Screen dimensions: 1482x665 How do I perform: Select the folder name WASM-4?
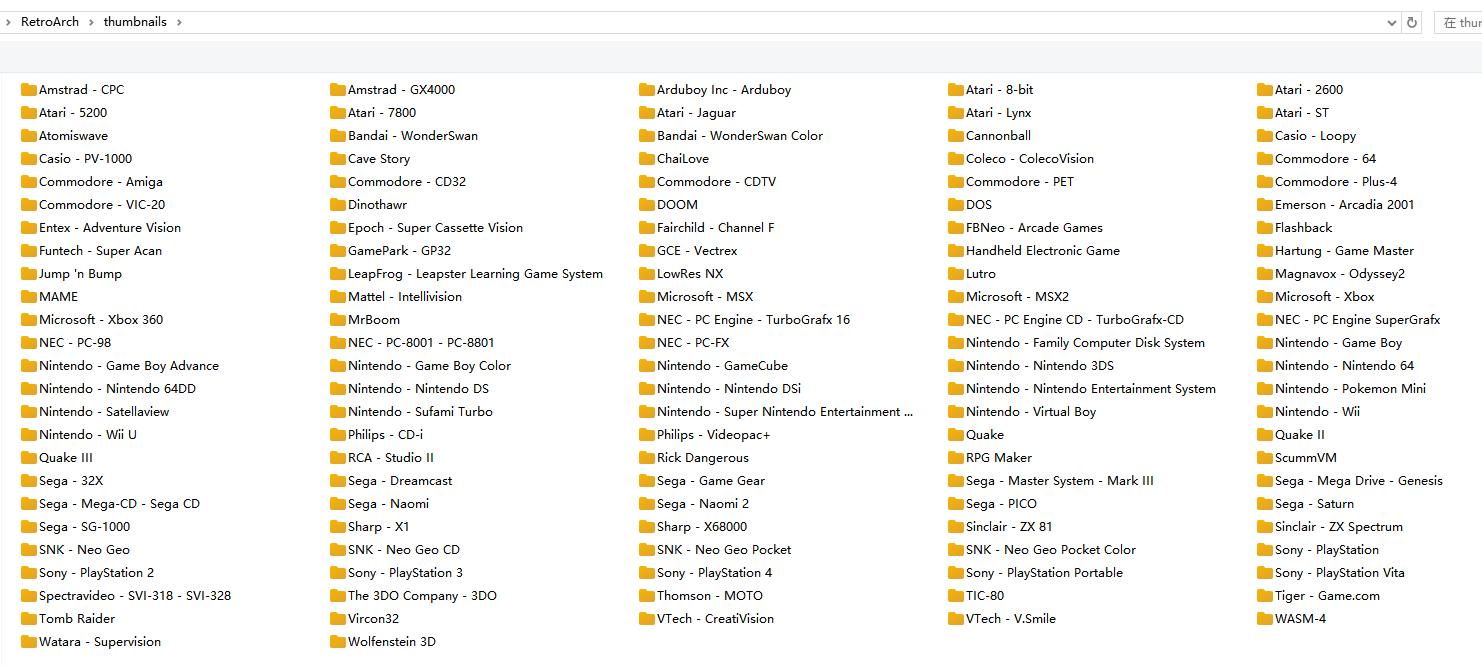coord(1300,619)
